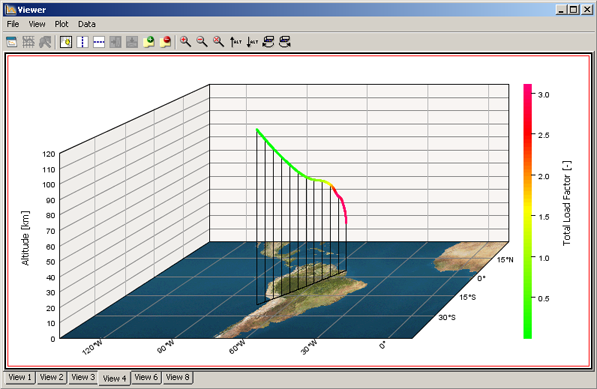
Task: Click the 15°N latitude label
Action: coord(505,260)
